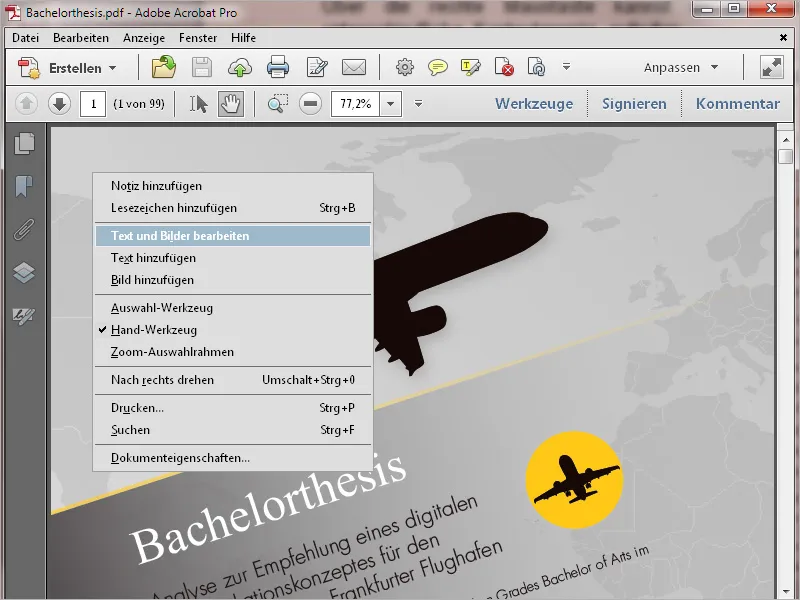
Task: Zoom out with the minus button
Action: click(310, 104)
